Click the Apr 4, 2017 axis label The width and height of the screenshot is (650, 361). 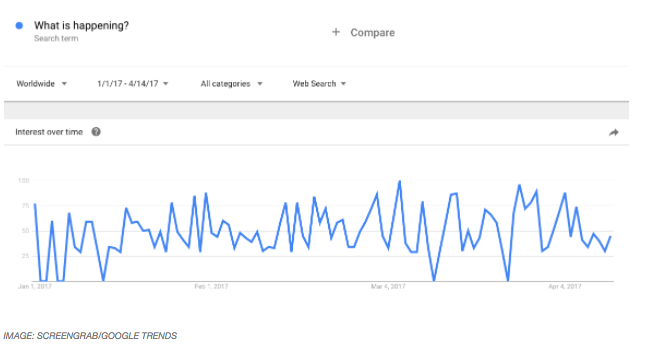[565, 286]
